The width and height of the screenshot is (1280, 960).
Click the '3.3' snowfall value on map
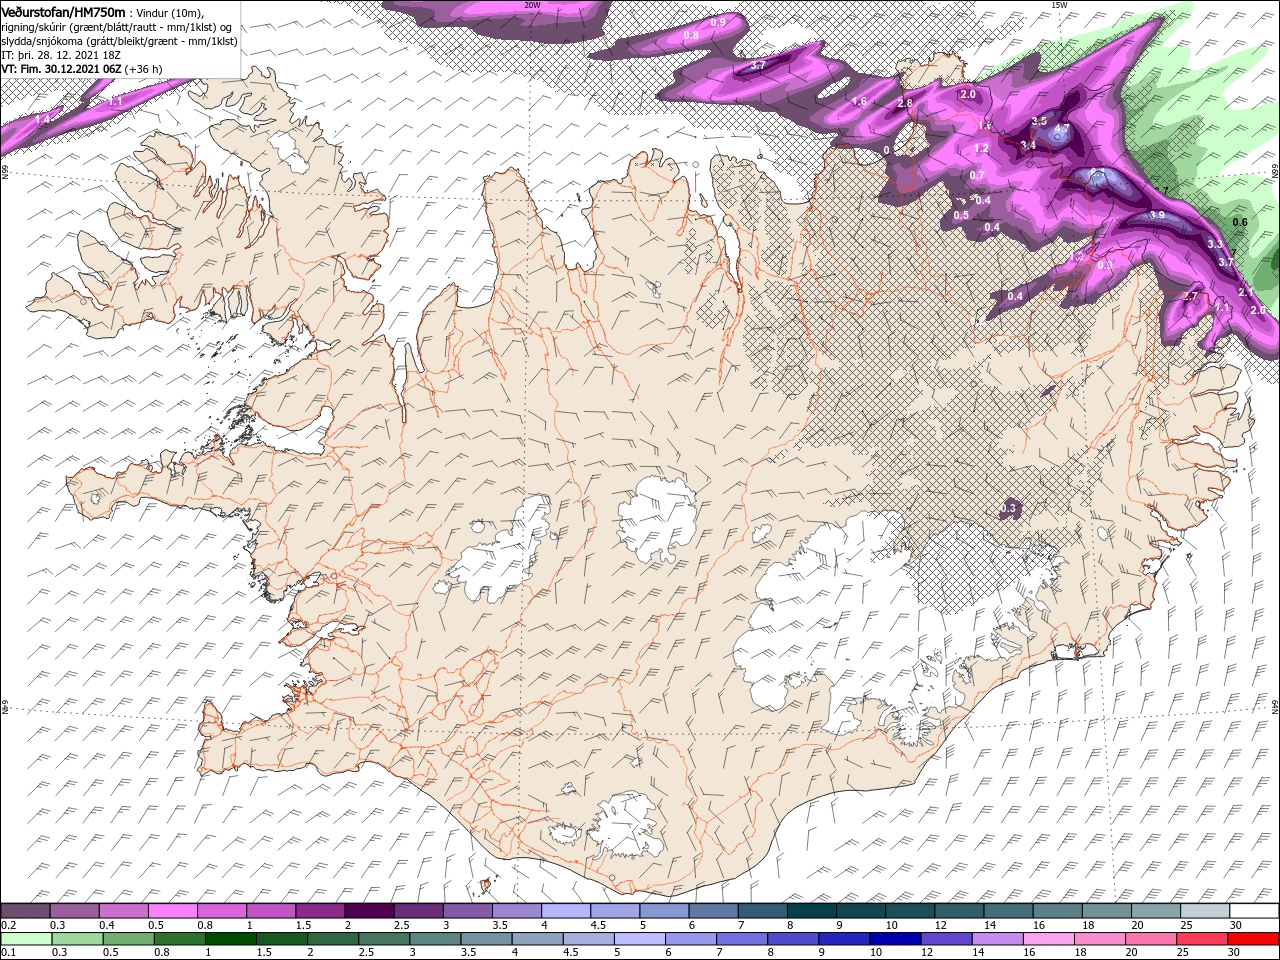[x=1215, y=243]
